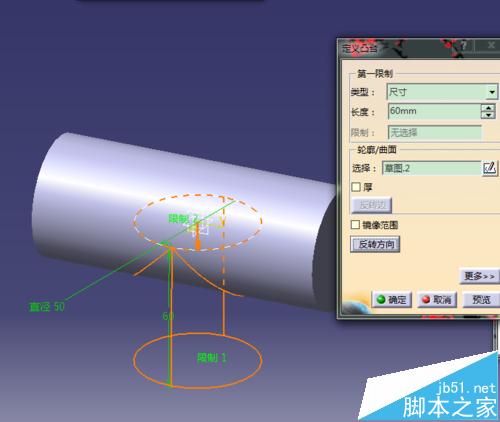Enable the 镜像范围 checkbox

click(x=355, y=225)
